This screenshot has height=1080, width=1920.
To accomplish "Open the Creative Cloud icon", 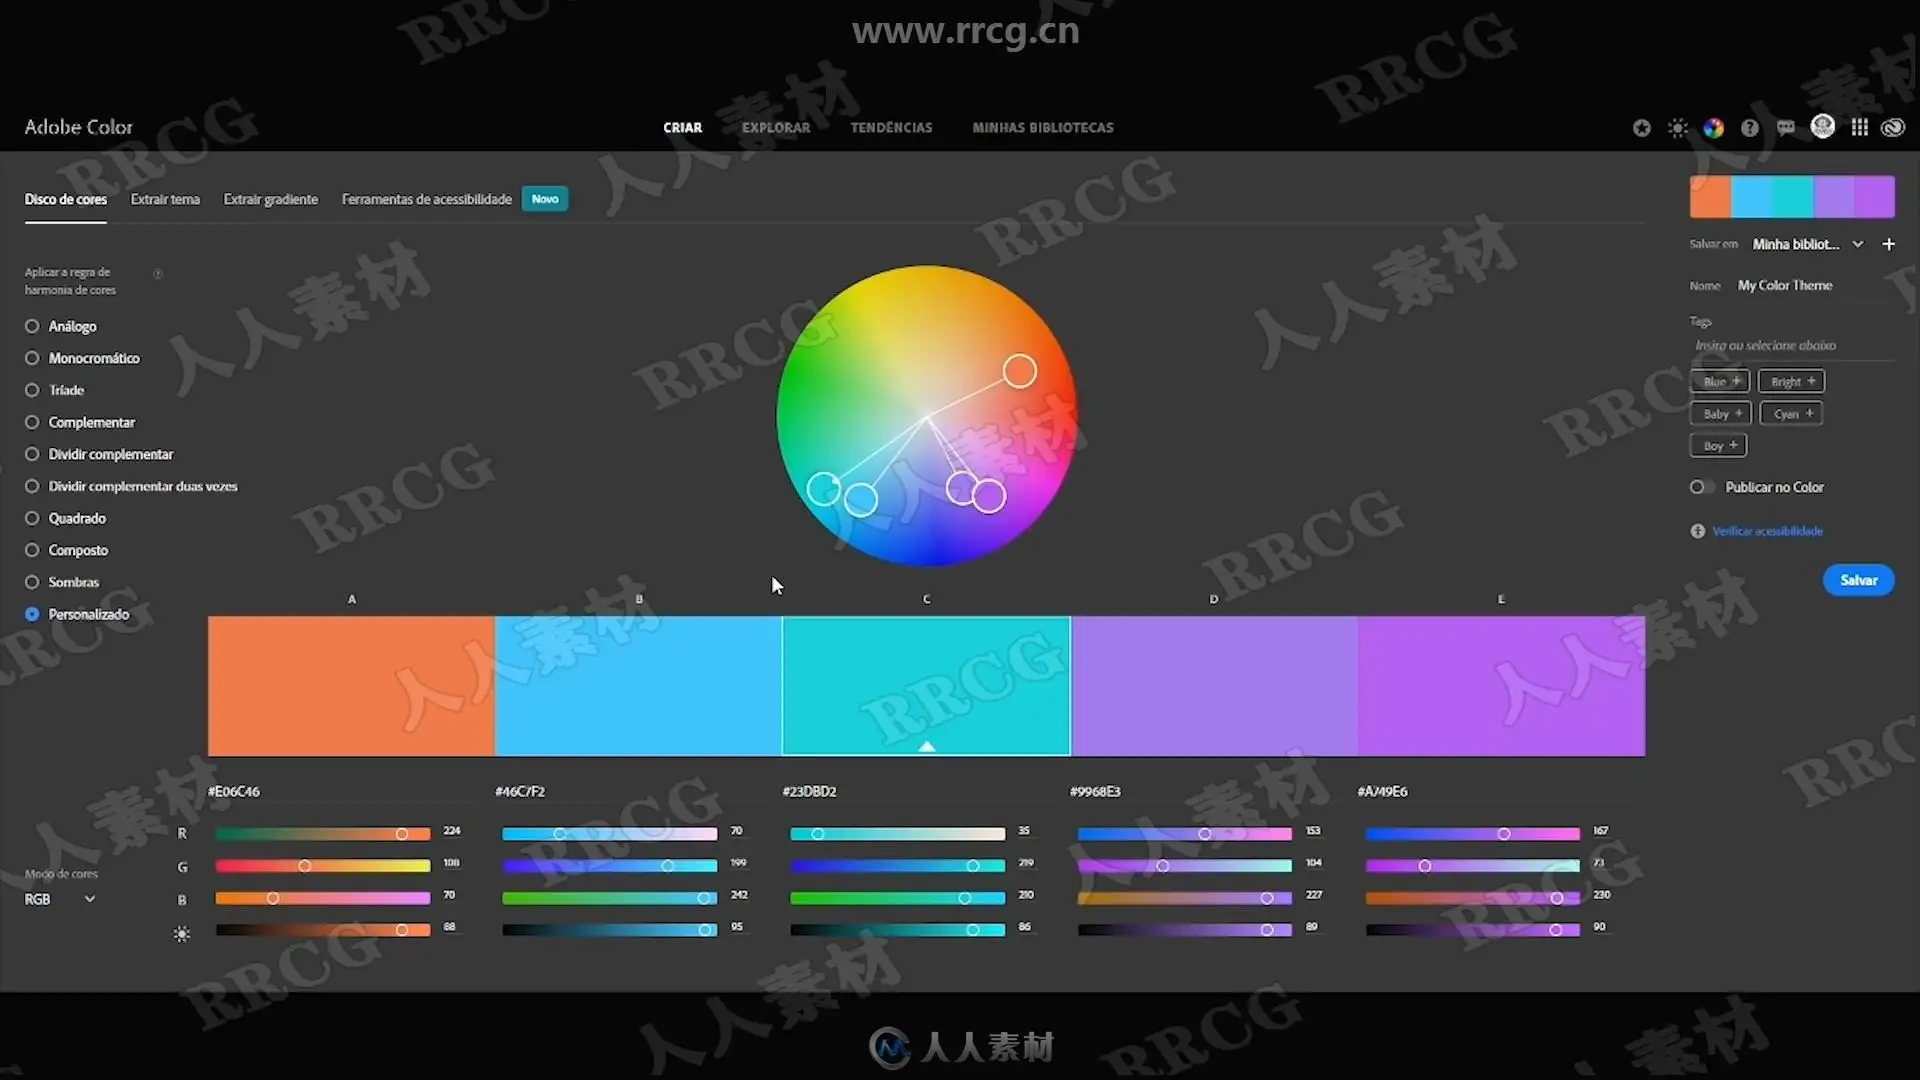I will pos(1893,128).
